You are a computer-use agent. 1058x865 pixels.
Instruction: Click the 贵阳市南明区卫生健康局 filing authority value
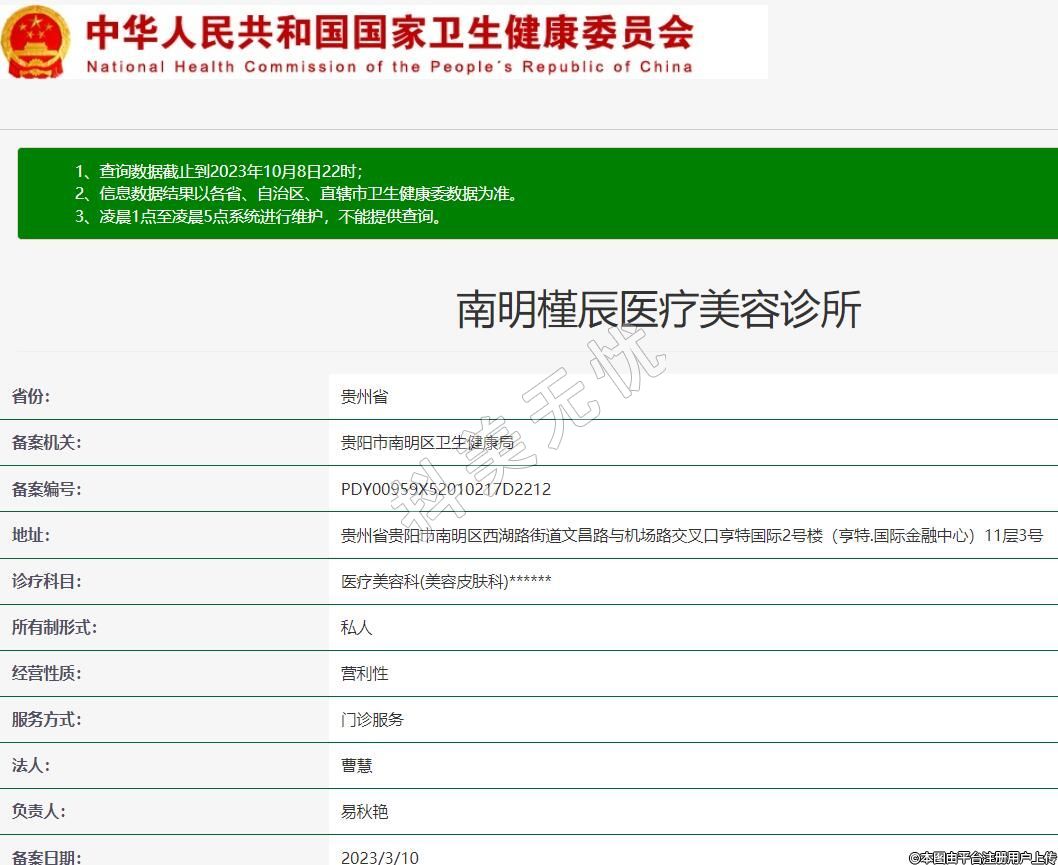[x=427, y=443]
